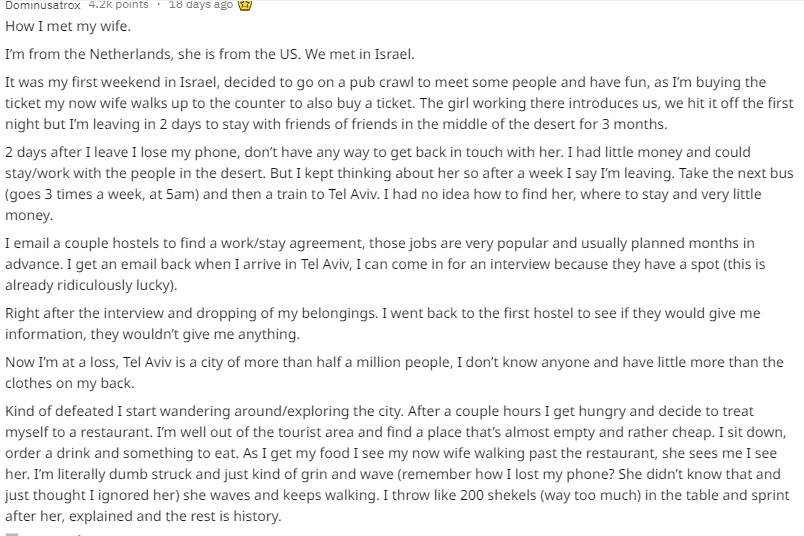Click the sentence 'I'm from the Netherlands'
Image resolution: width=804 pixels, height=536 pixels.
click(x=88, y=54)
